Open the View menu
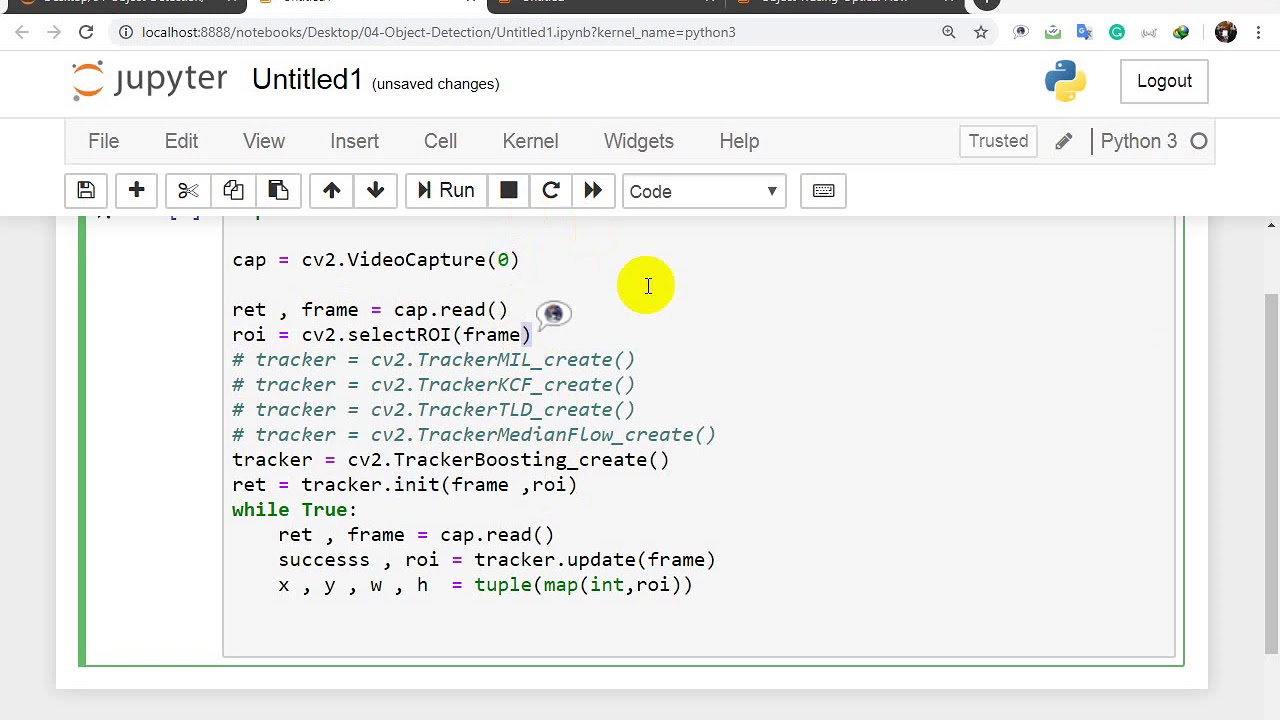1280x720 pixels. tap(264, 141)
